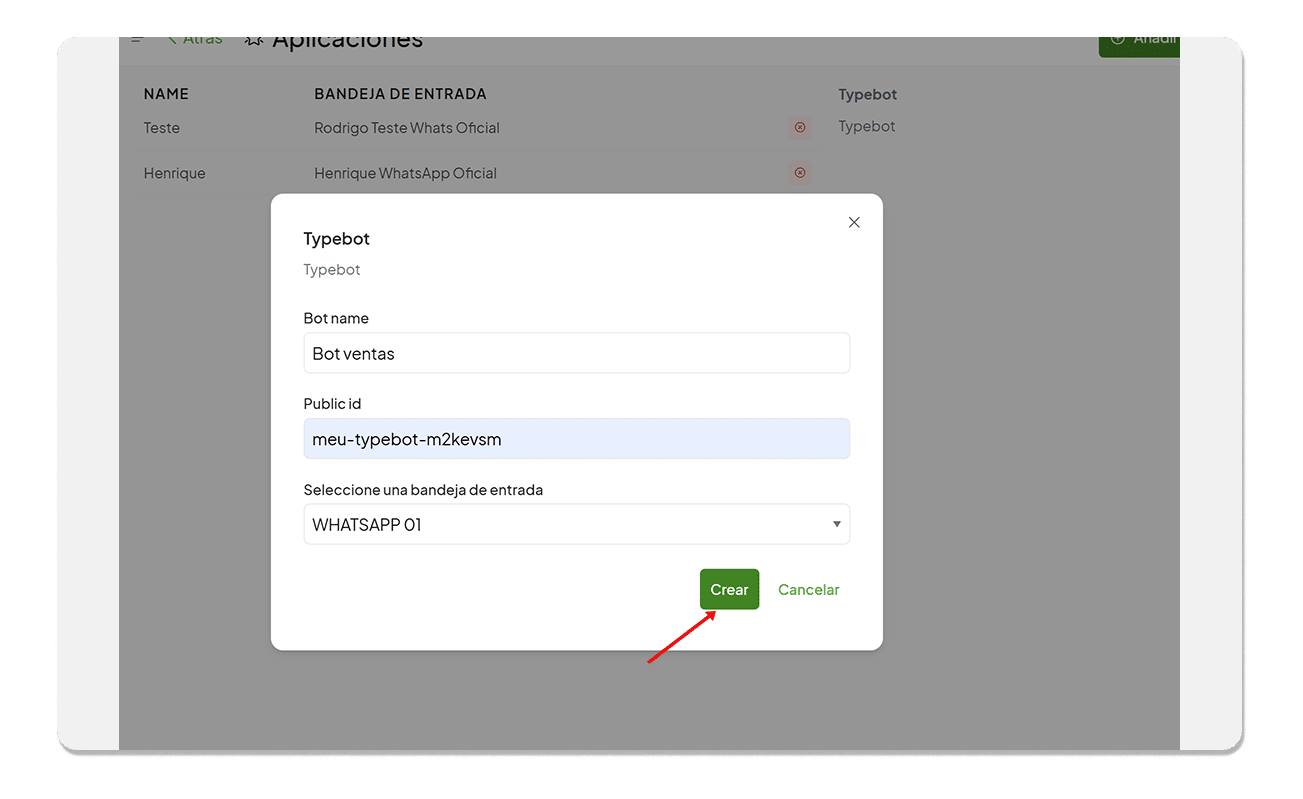Click the NAME column header
Image resolution: width=1303 pixels, height=799 pixels.
pyautogui.click(x=166, y=94)
